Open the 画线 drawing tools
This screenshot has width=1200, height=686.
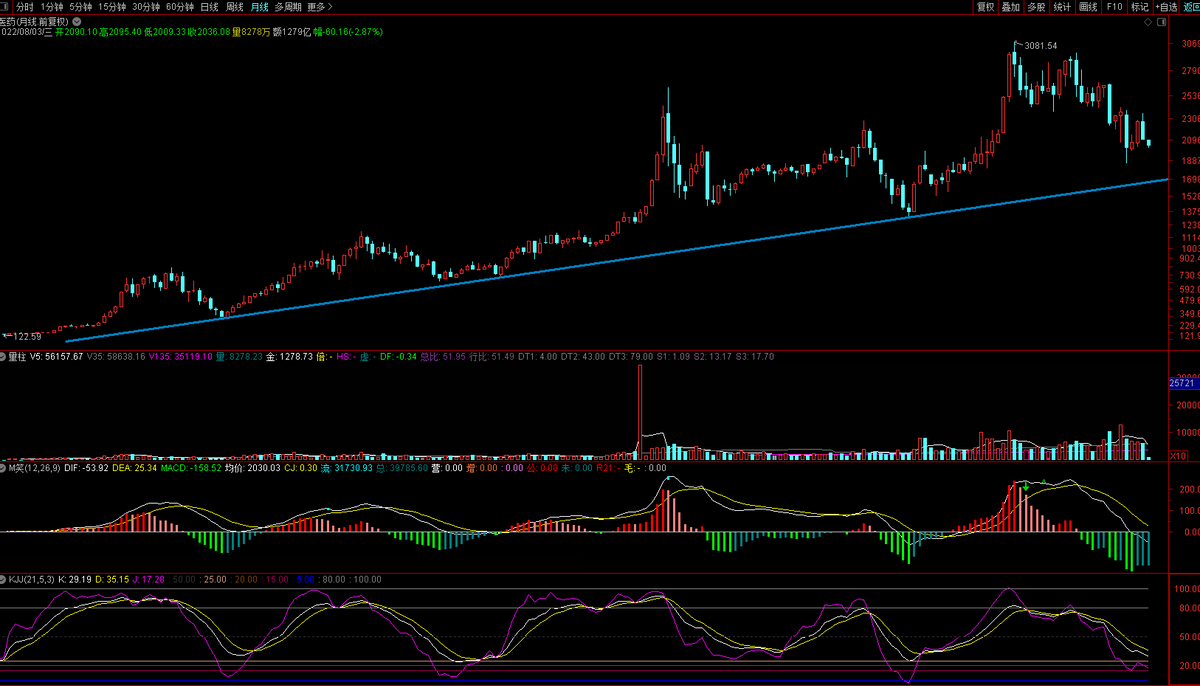[1088, 7]
